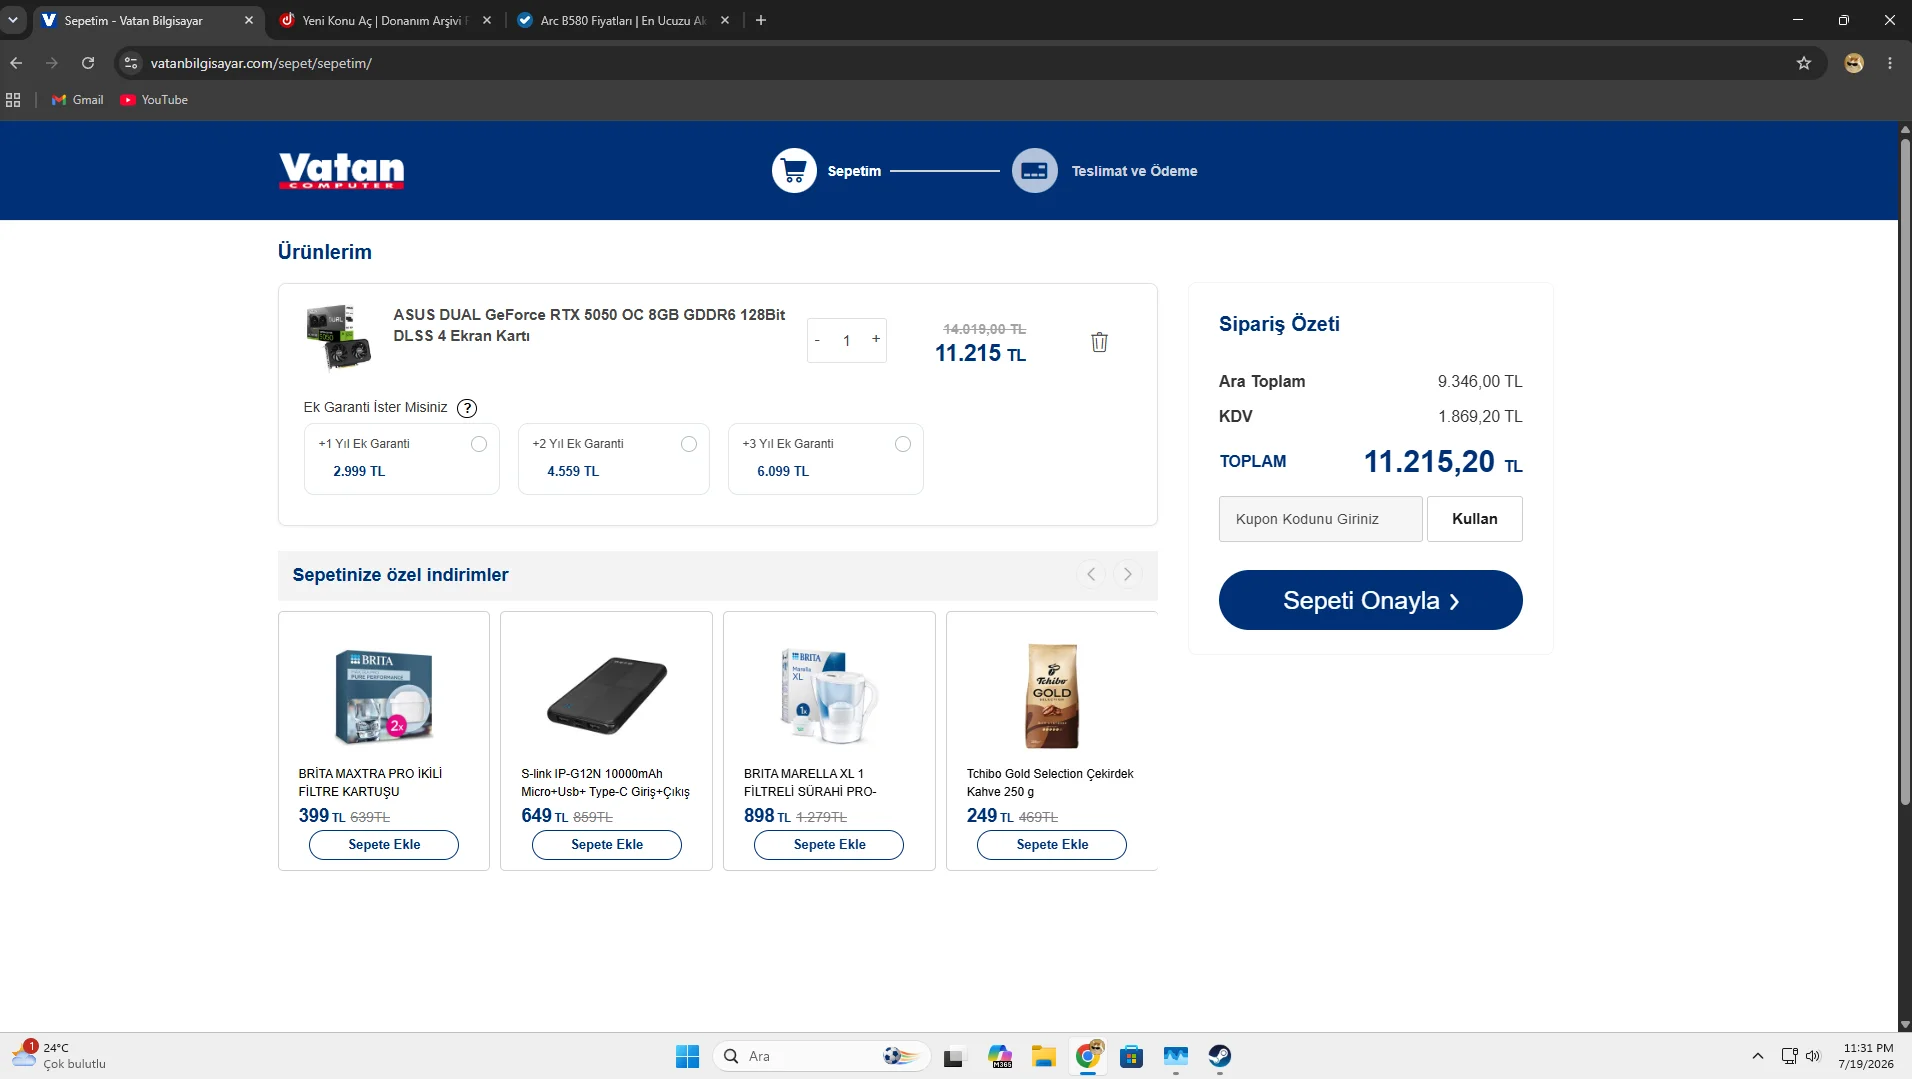This screenshot has width=1912, height=1079.
Task: Click the Teslimat ve Ödeme step label
Action: pyautogui.click(x=1134, y=171)
